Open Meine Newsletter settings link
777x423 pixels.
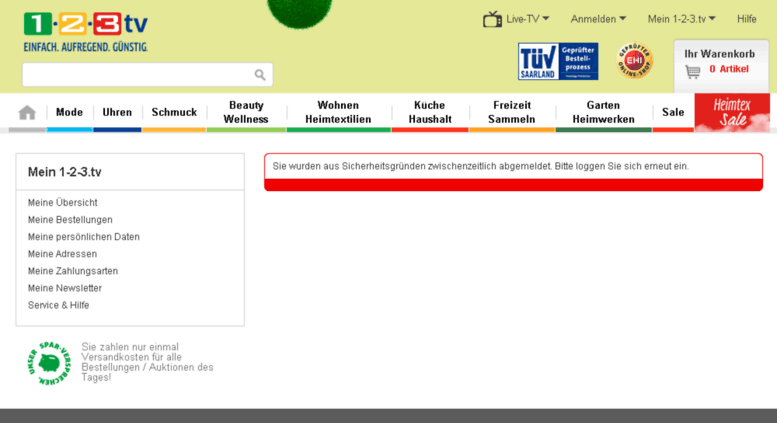(x=65, y=288)
